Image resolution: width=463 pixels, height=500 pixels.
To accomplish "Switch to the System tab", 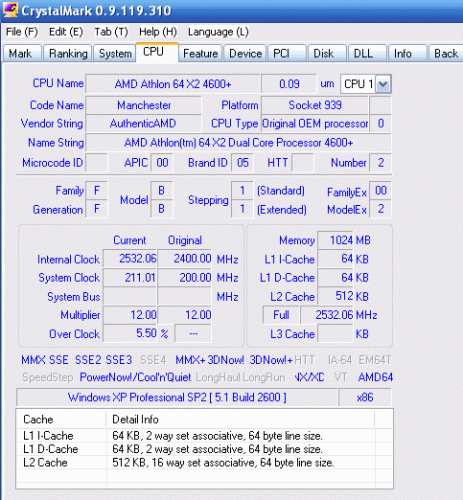I will click(x=115, y=53).
